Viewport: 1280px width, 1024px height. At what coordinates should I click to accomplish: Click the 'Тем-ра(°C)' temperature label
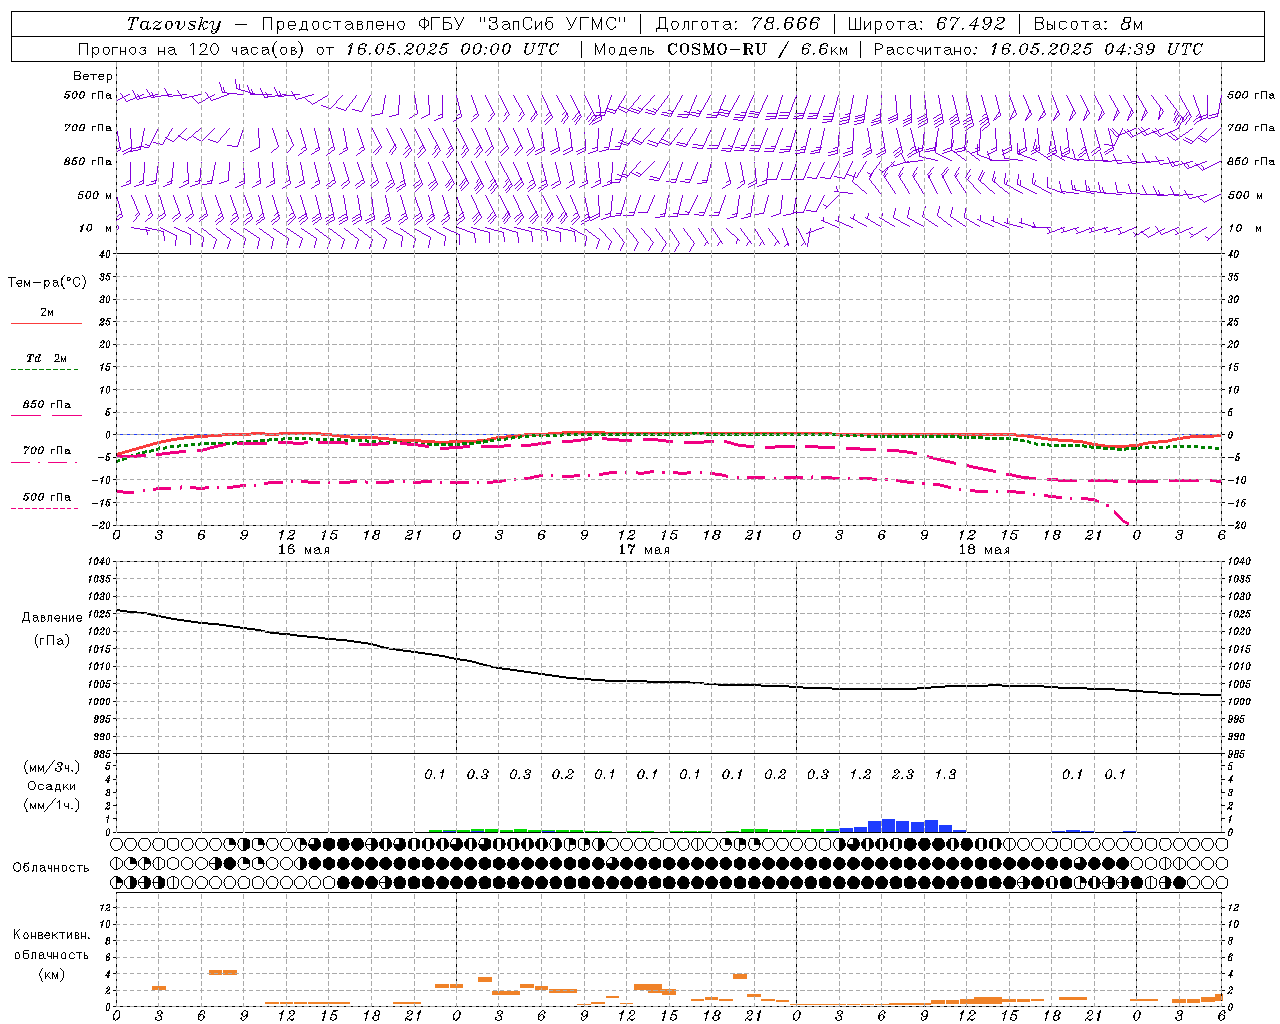point(47,283)
